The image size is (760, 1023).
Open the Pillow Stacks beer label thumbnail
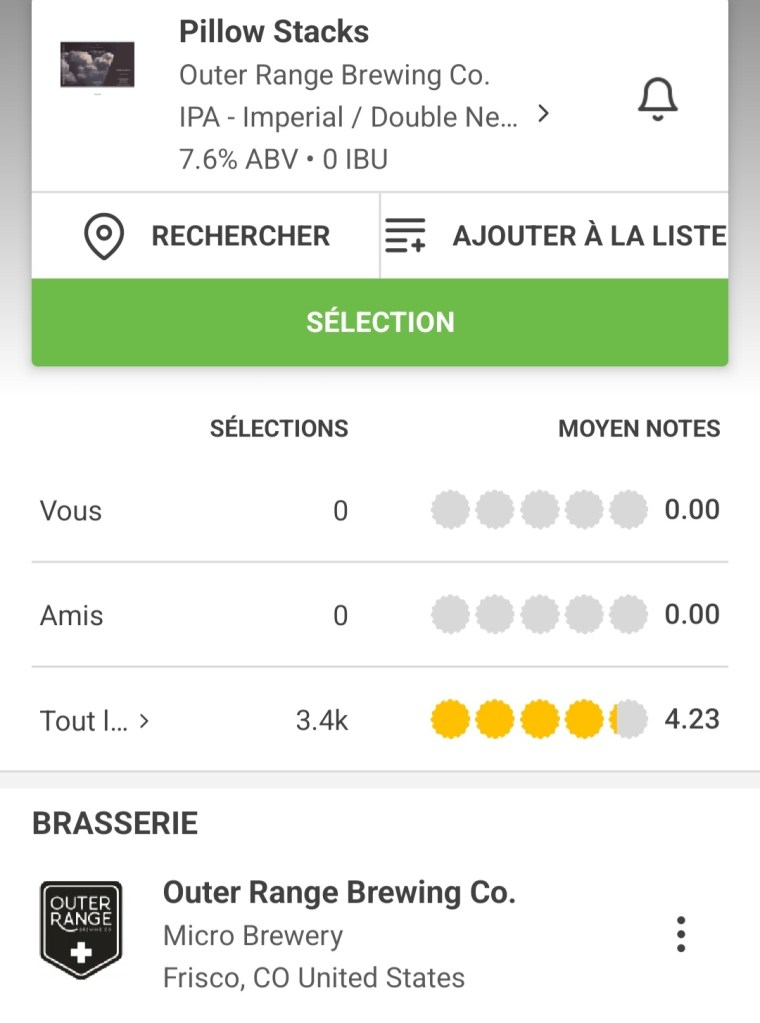(97, 65)
